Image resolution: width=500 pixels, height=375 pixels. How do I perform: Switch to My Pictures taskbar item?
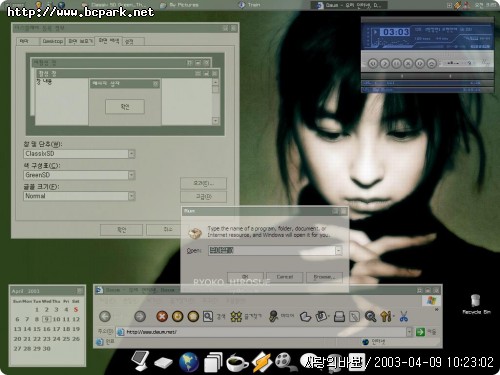180,5
